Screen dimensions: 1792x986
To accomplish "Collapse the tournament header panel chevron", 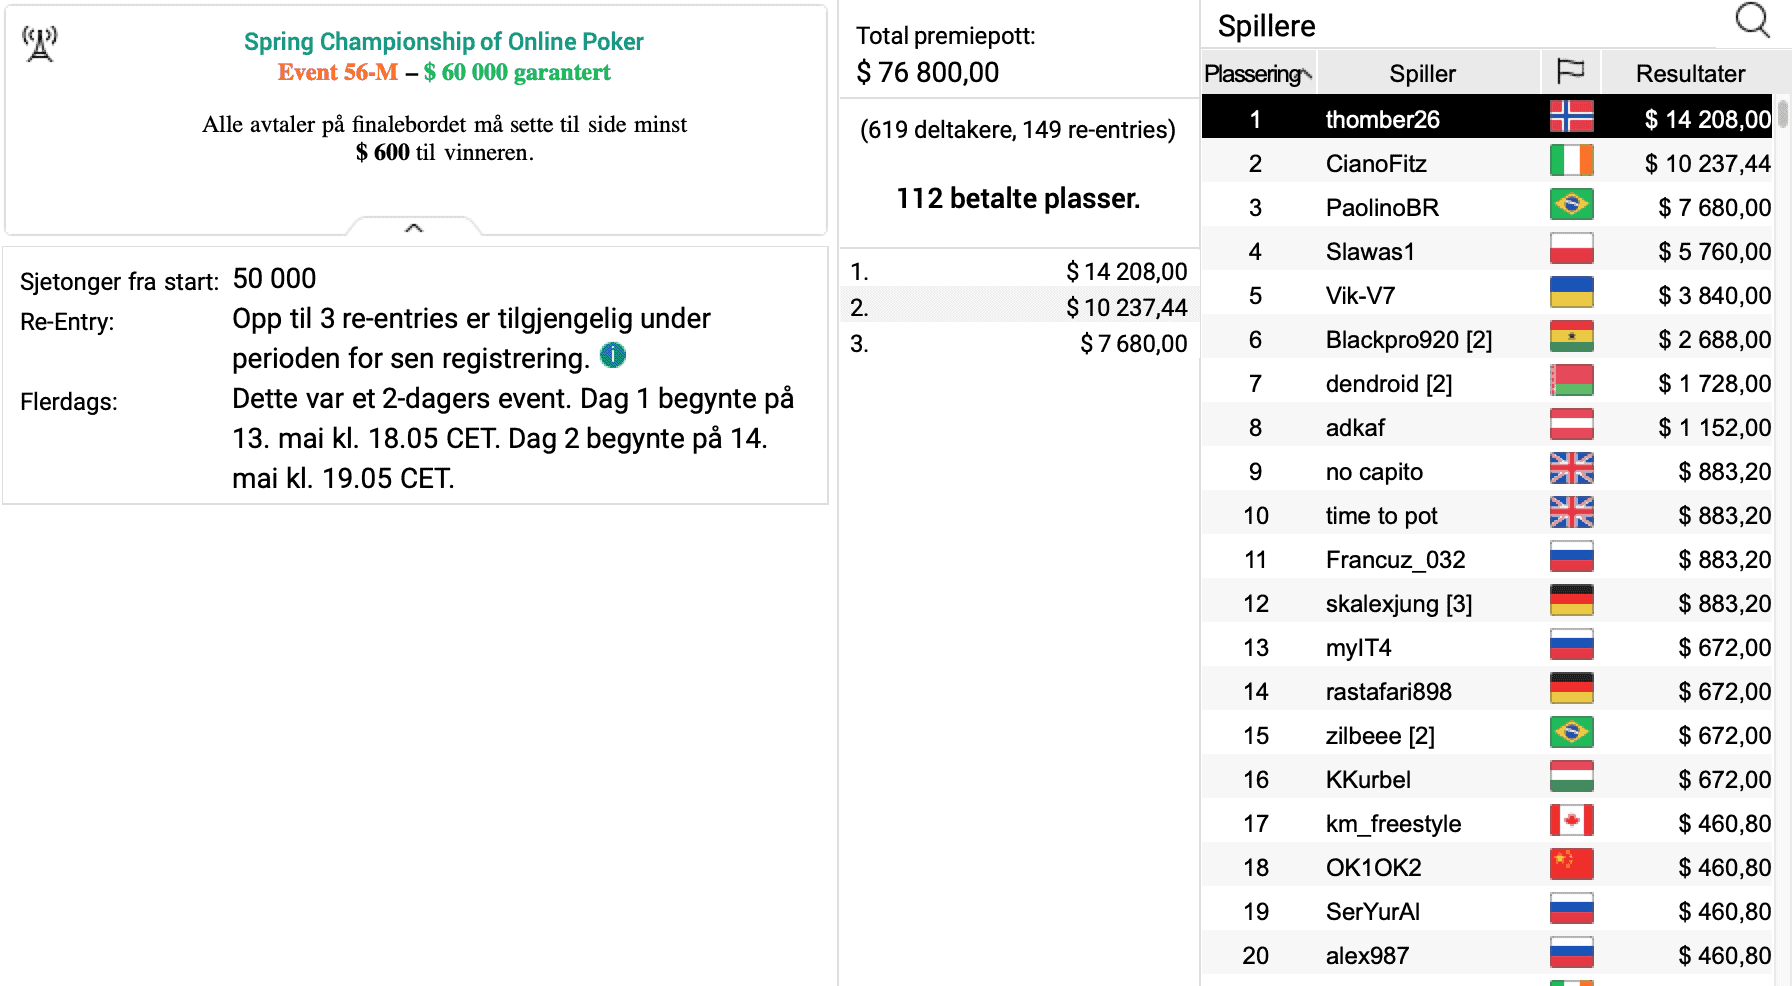I will (x=414, y=227).
